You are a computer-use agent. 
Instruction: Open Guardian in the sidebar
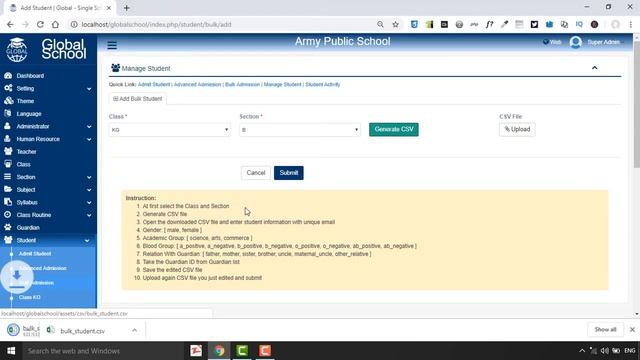coord(28,228)
